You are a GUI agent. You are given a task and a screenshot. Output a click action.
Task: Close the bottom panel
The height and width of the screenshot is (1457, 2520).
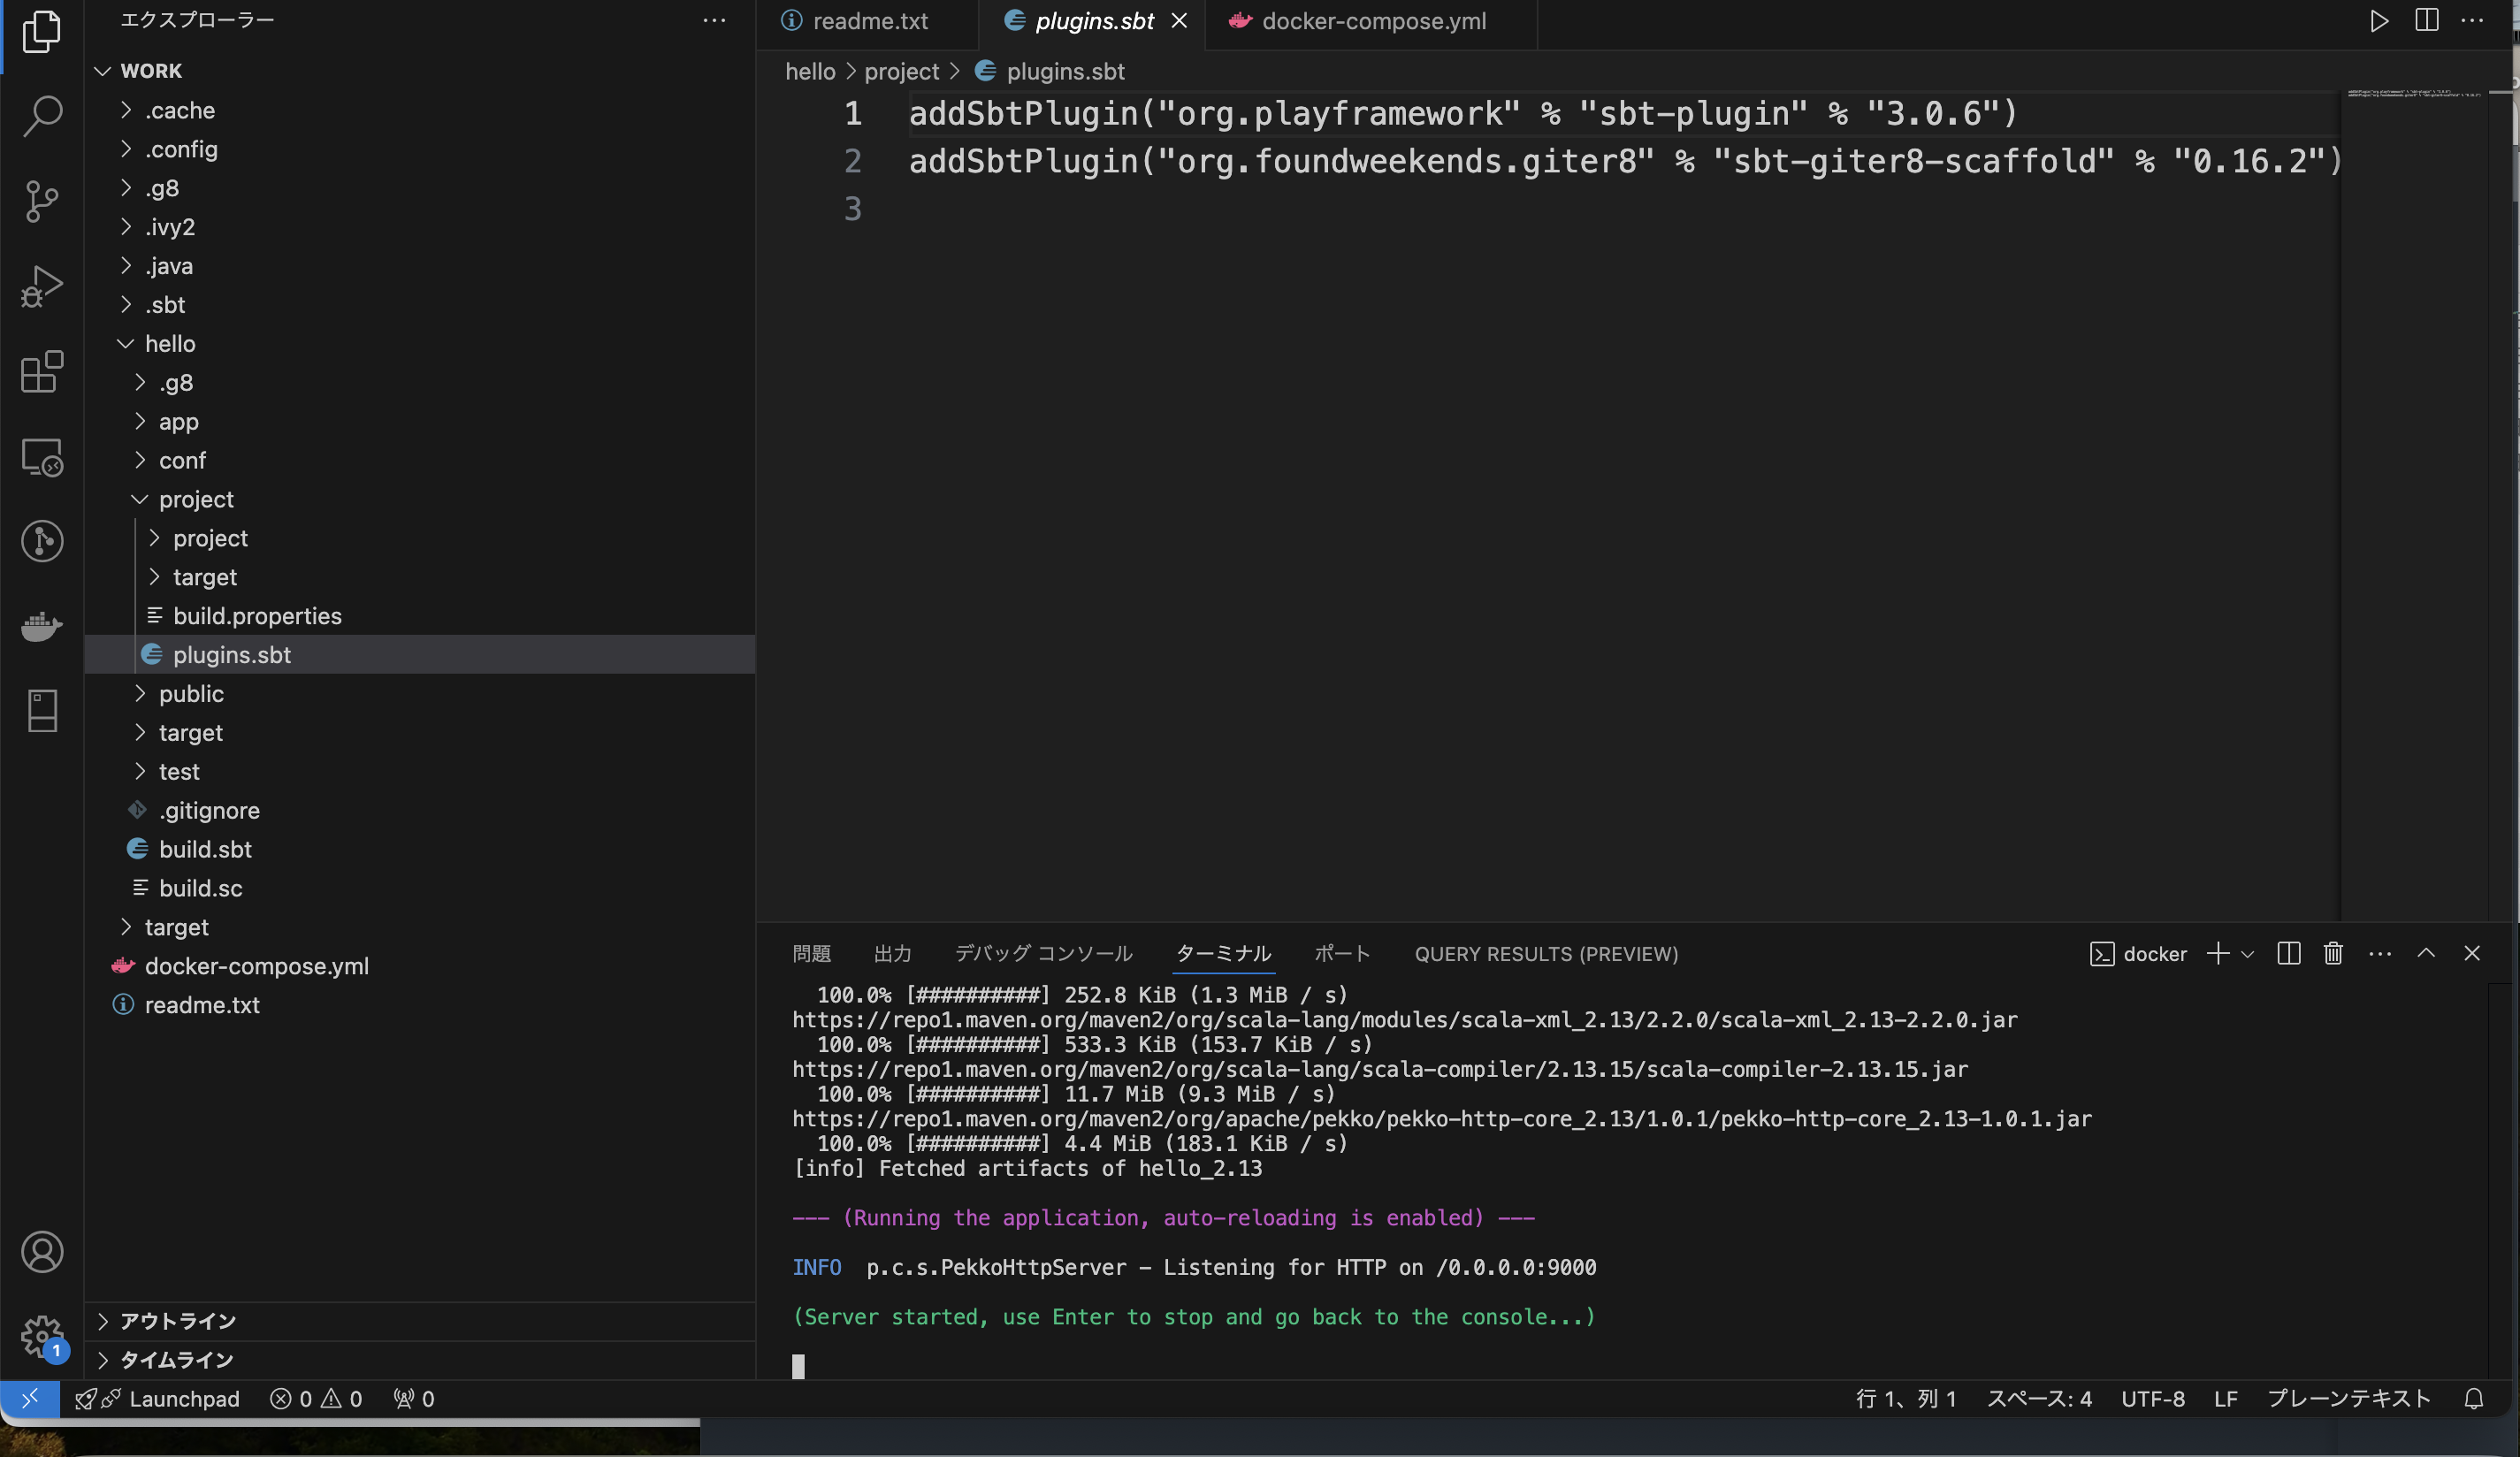pos(2472,953)
